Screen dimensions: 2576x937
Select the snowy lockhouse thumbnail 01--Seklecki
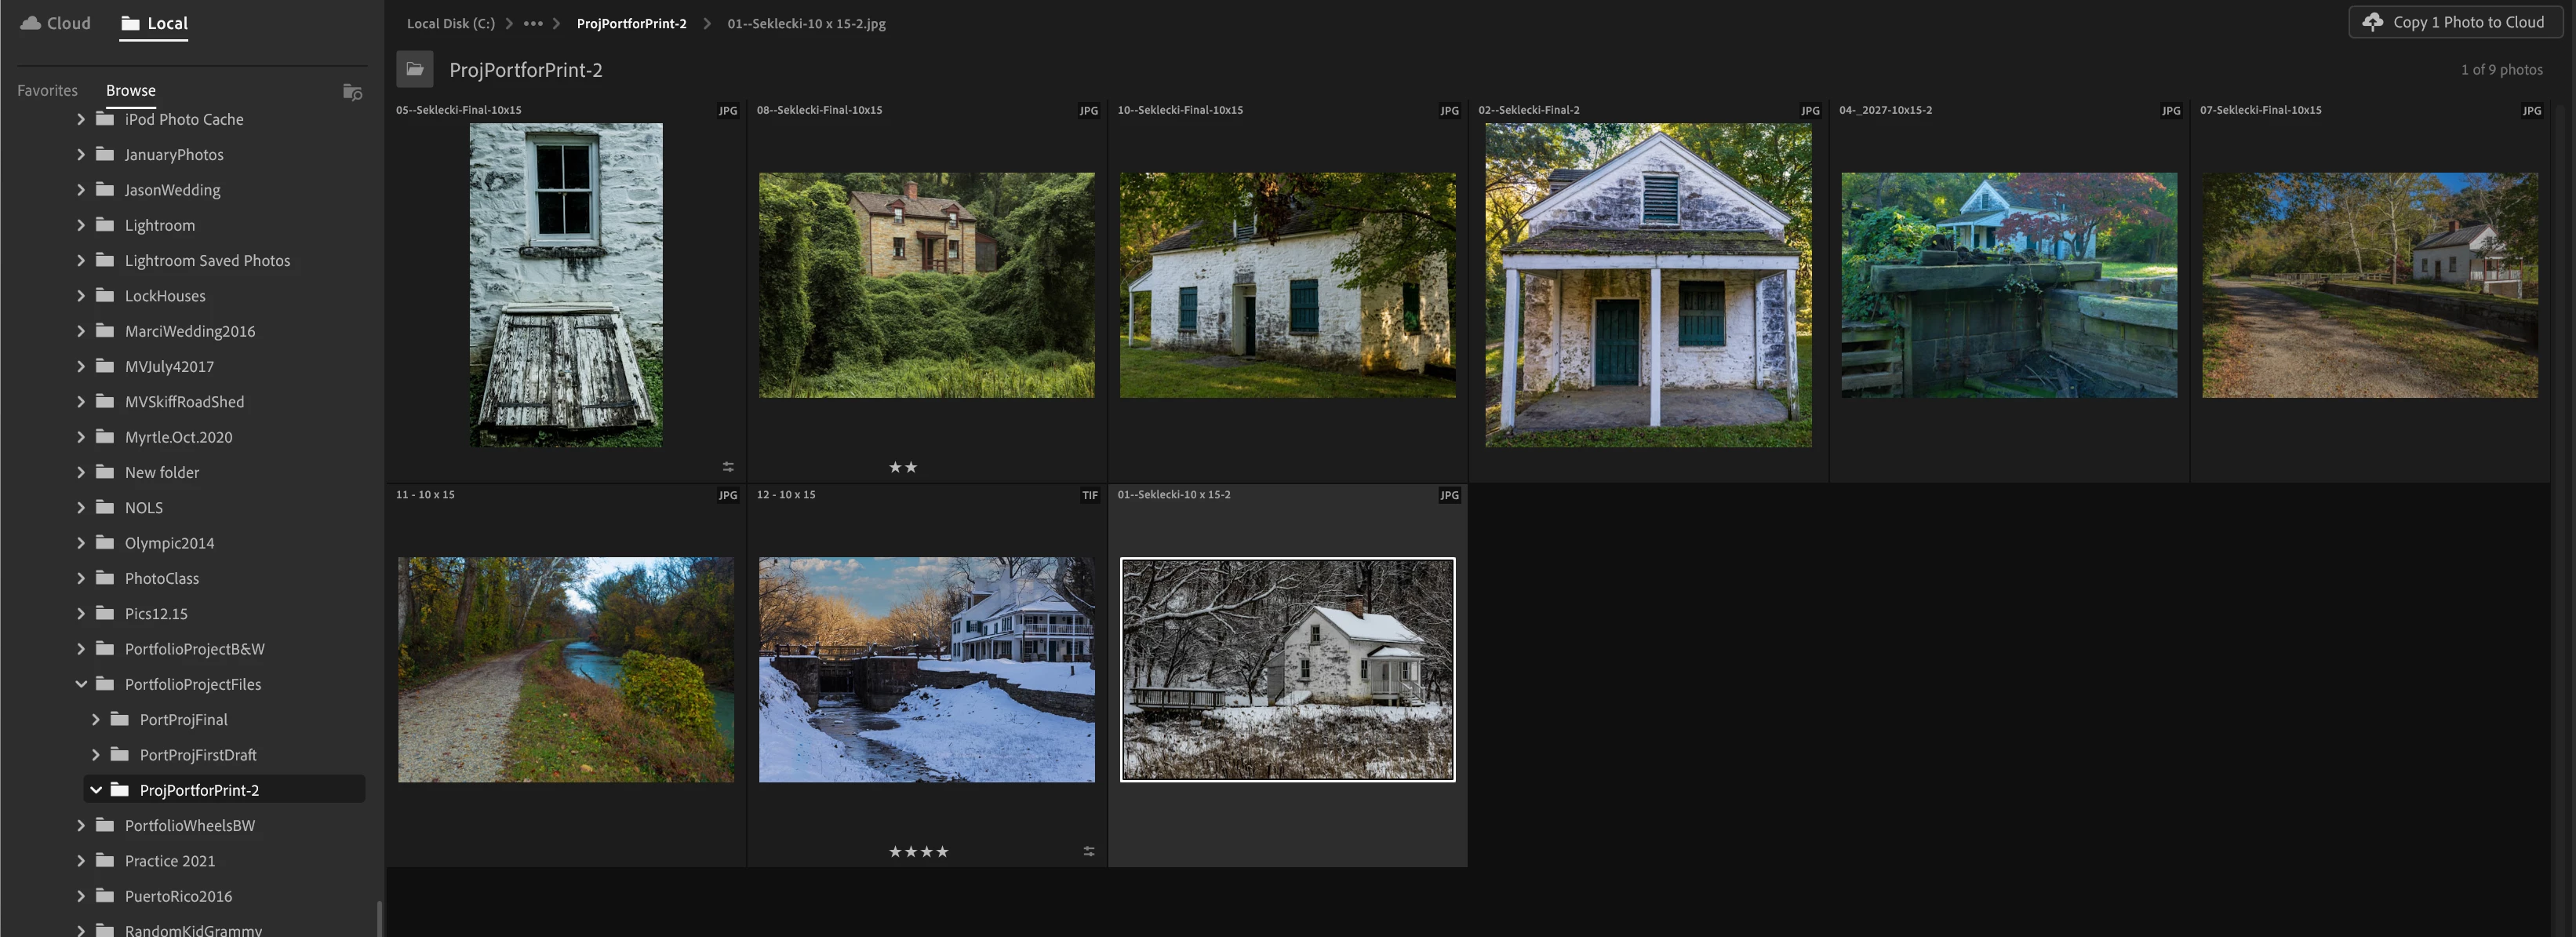1287,669
